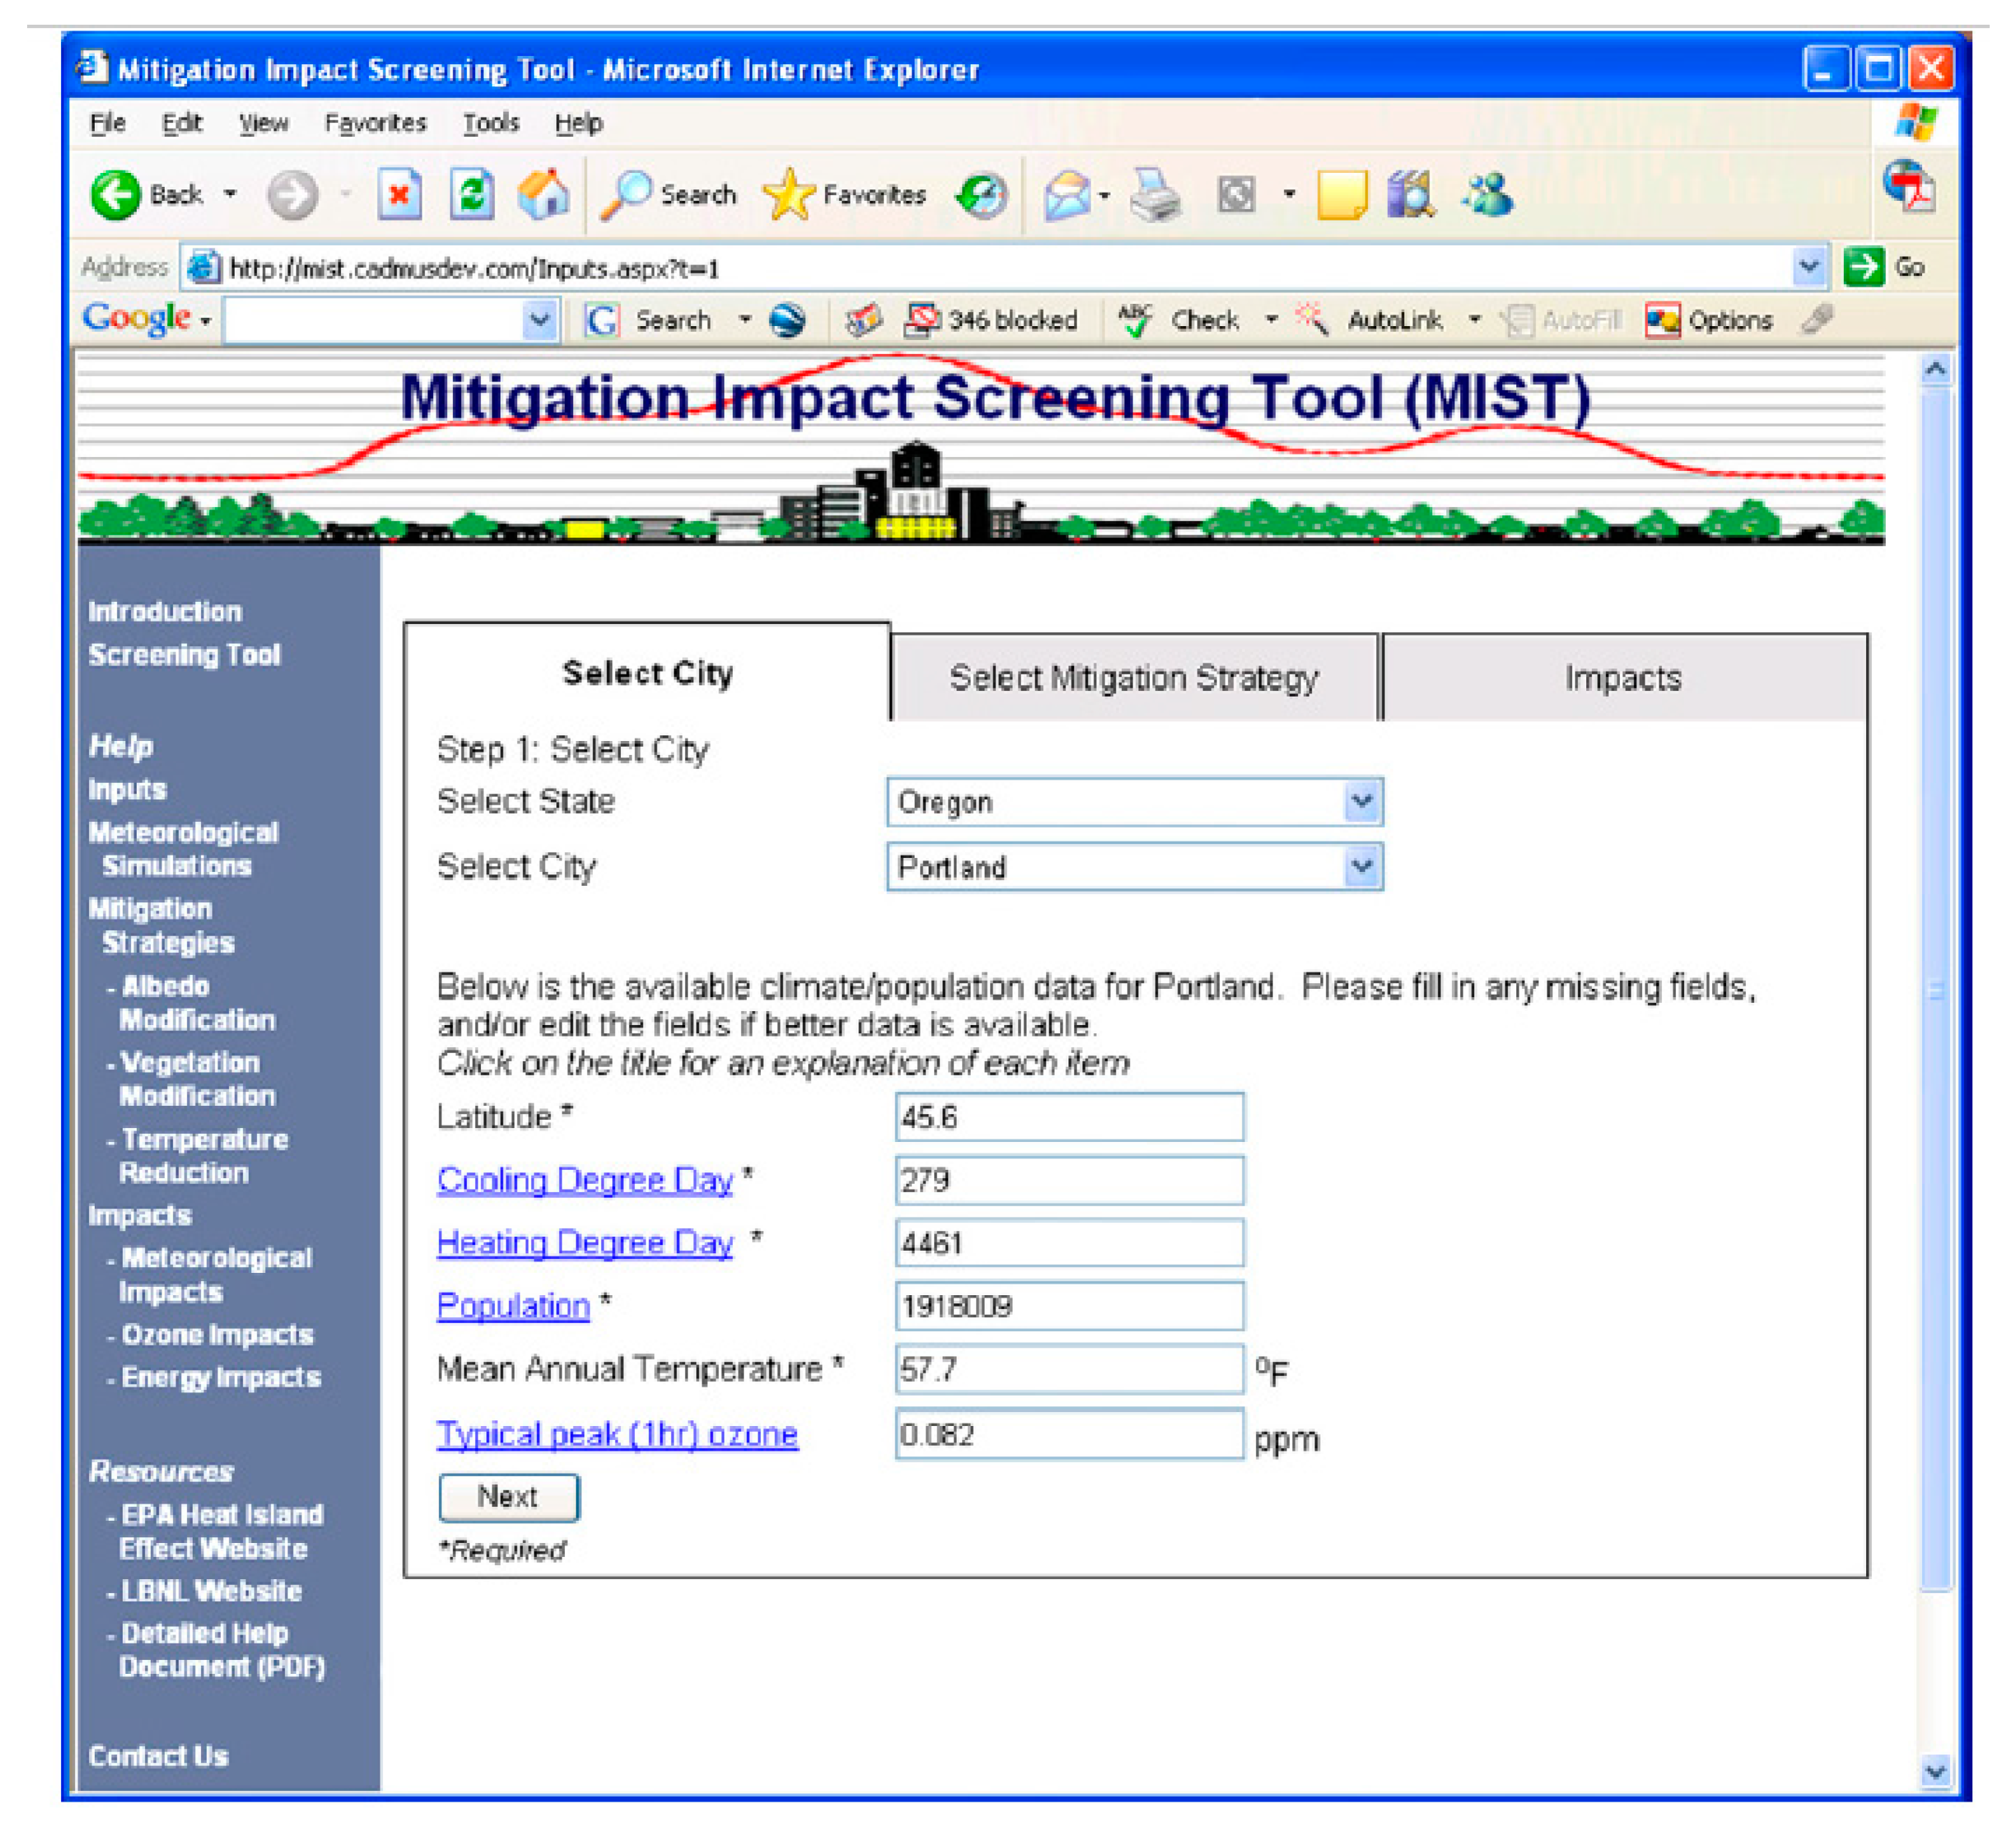Click the Next button

pyautogui.click(x=508, y=1496)
